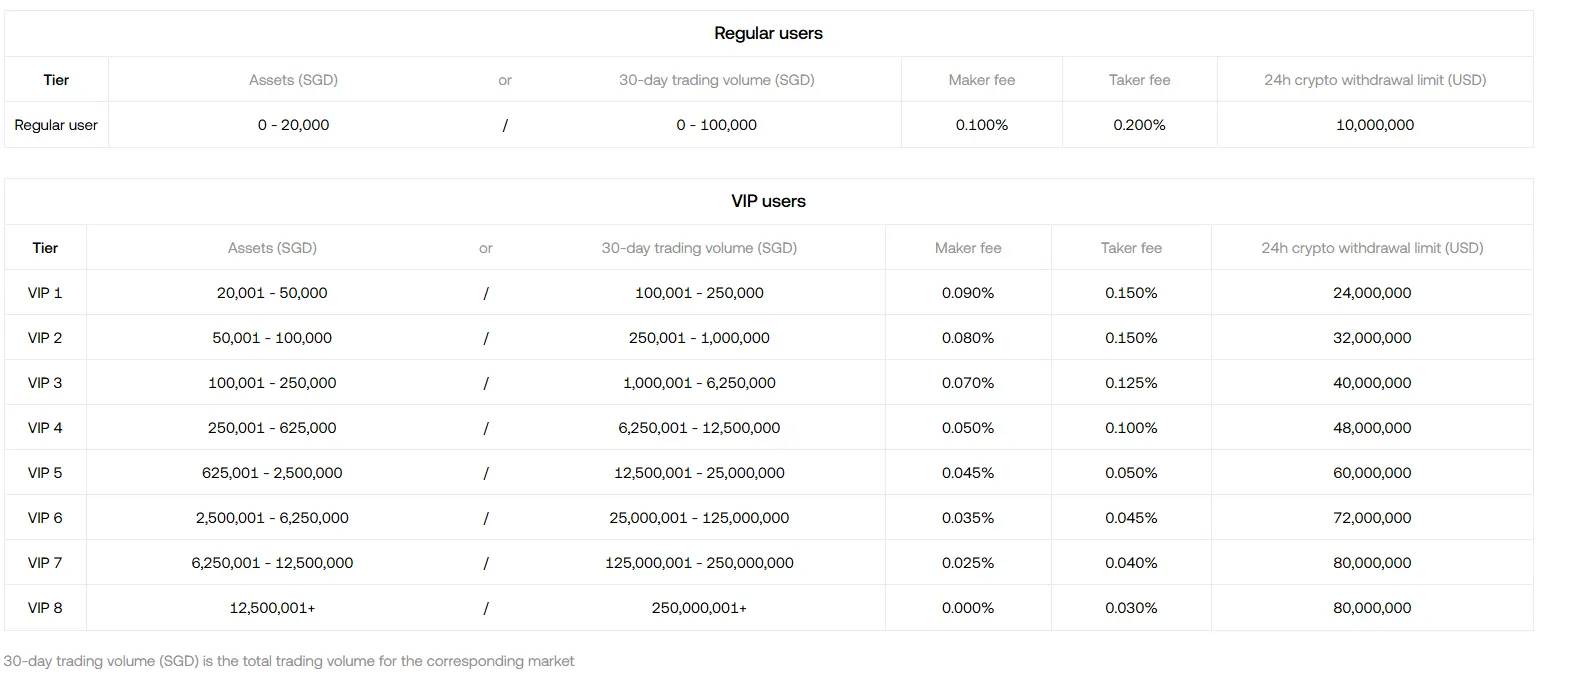Image resolution: width=1590 pixels, height=681 pixels.
Task: Click the "Regular users" table heading
Action: (x=768, y=33)
